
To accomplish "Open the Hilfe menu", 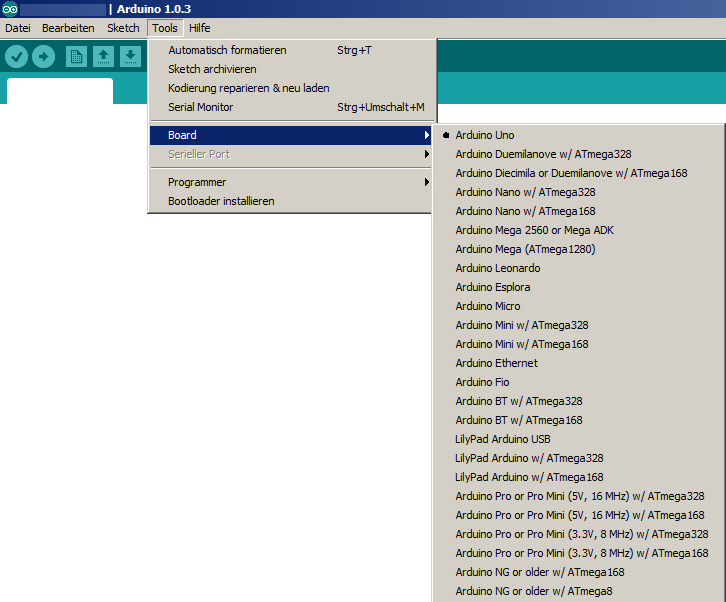I will [199, 28].
